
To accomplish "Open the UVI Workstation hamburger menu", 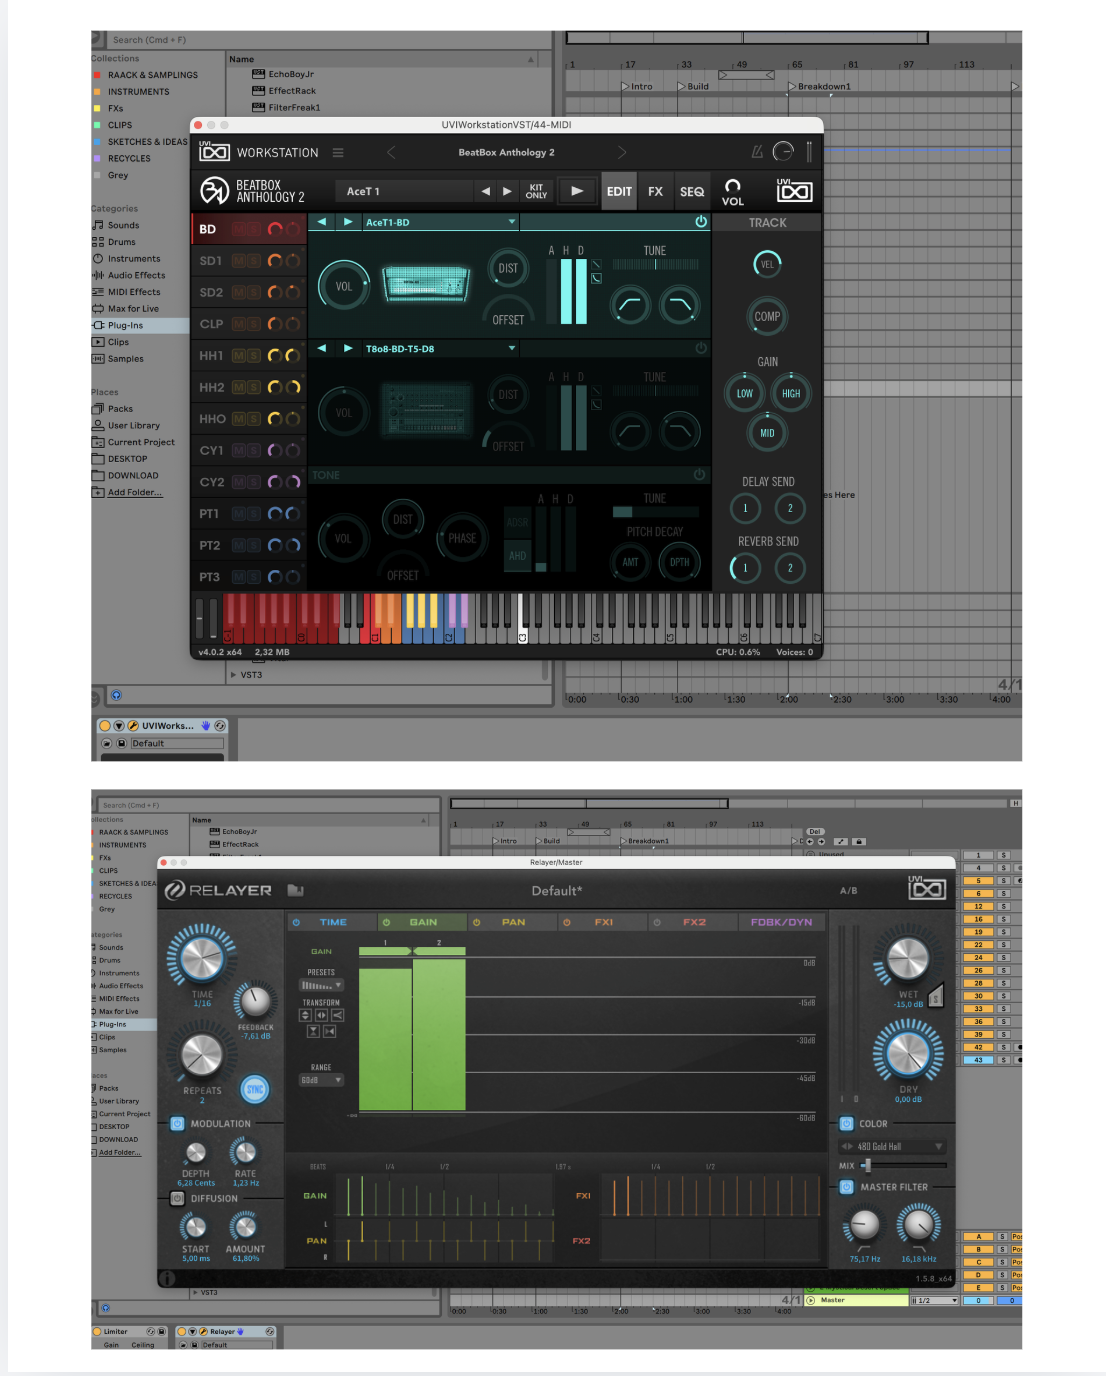I will click(338, 152).
